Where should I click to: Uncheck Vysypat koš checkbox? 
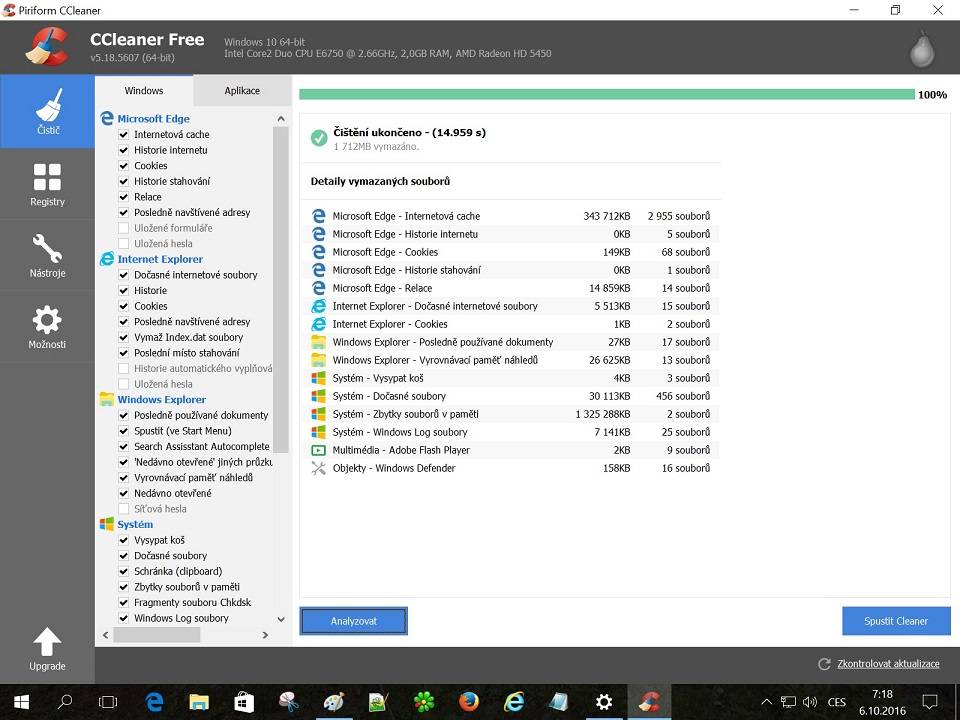(124, 540)
